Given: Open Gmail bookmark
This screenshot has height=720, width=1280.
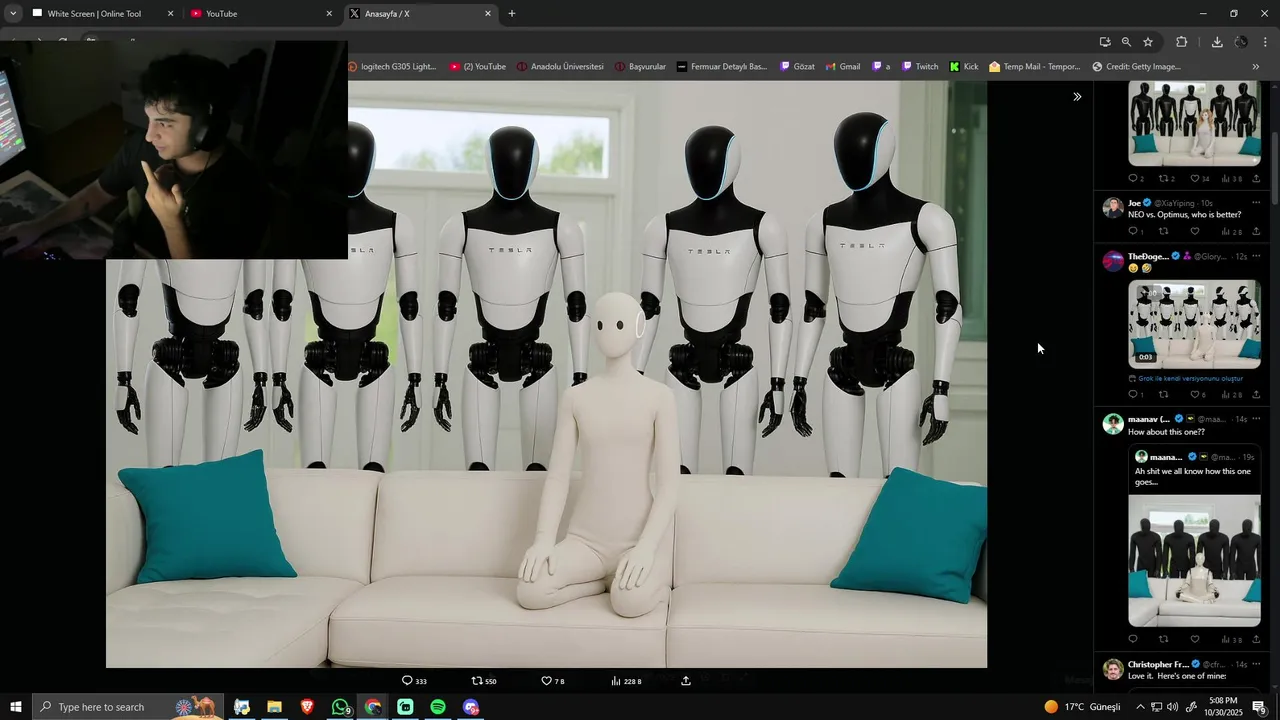Looking at the screenshot, I should [843, 67].
